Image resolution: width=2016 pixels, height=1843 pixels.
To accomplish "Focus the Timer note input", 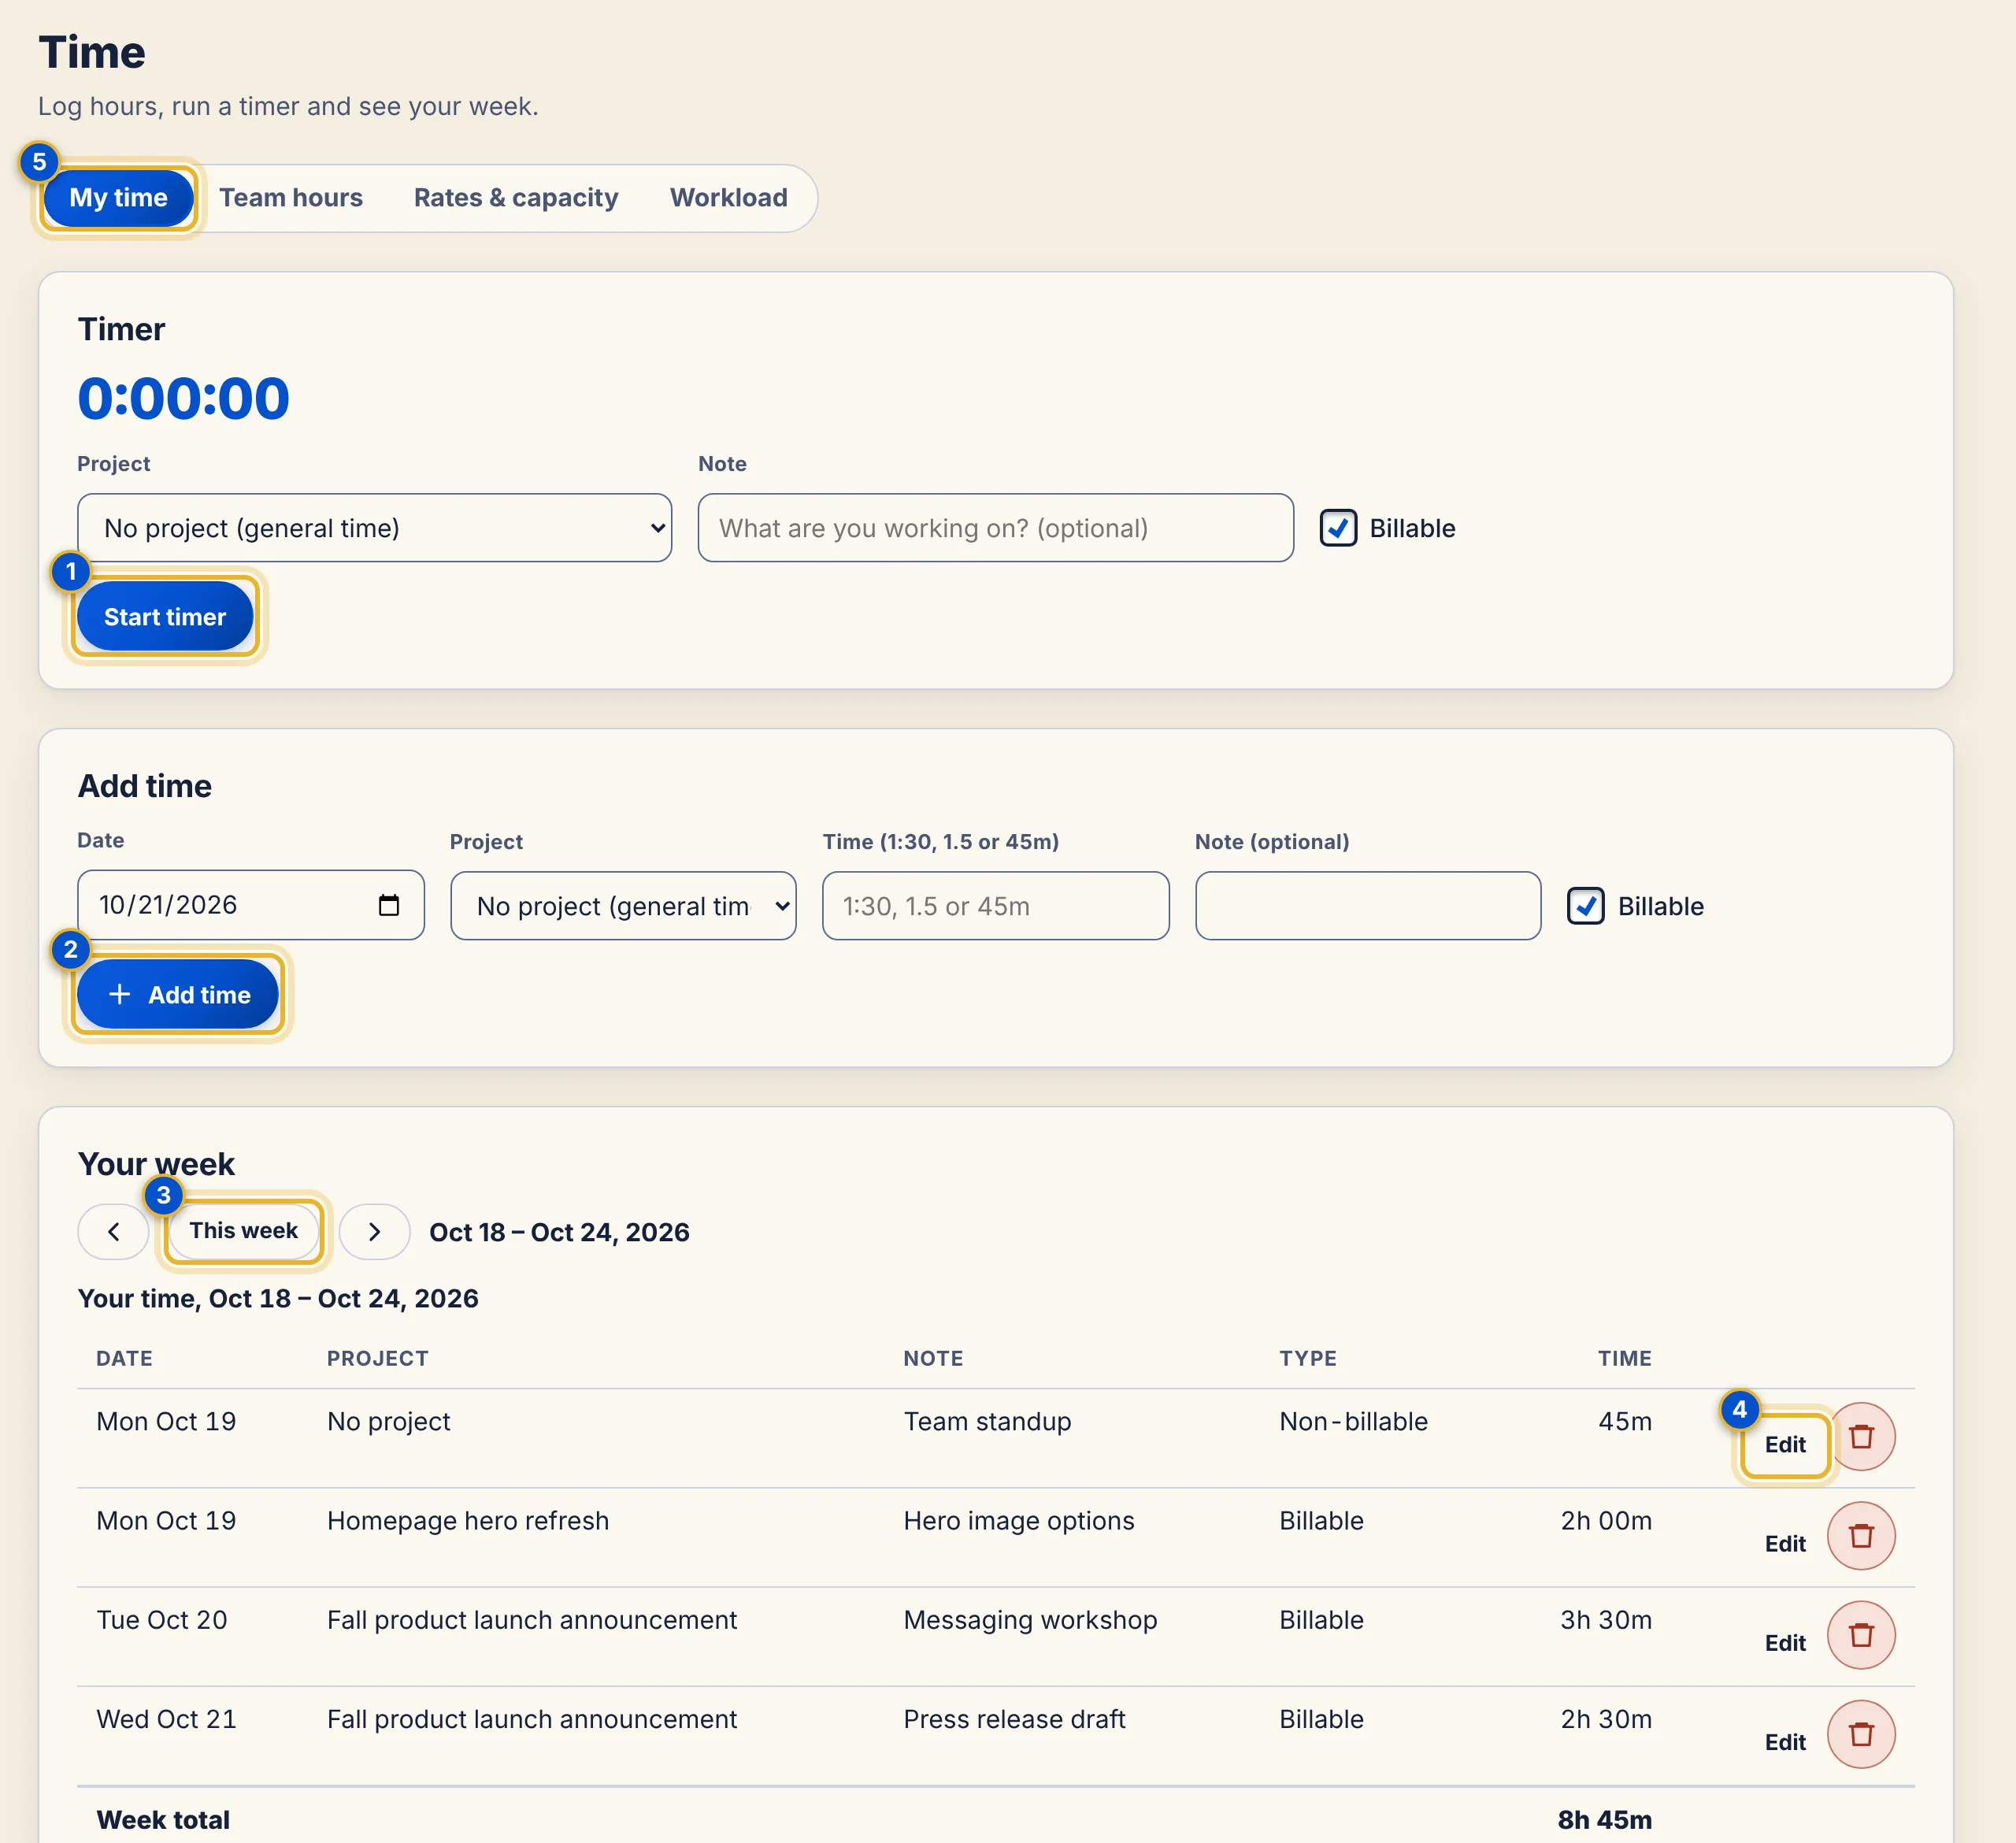I will 996,528.
